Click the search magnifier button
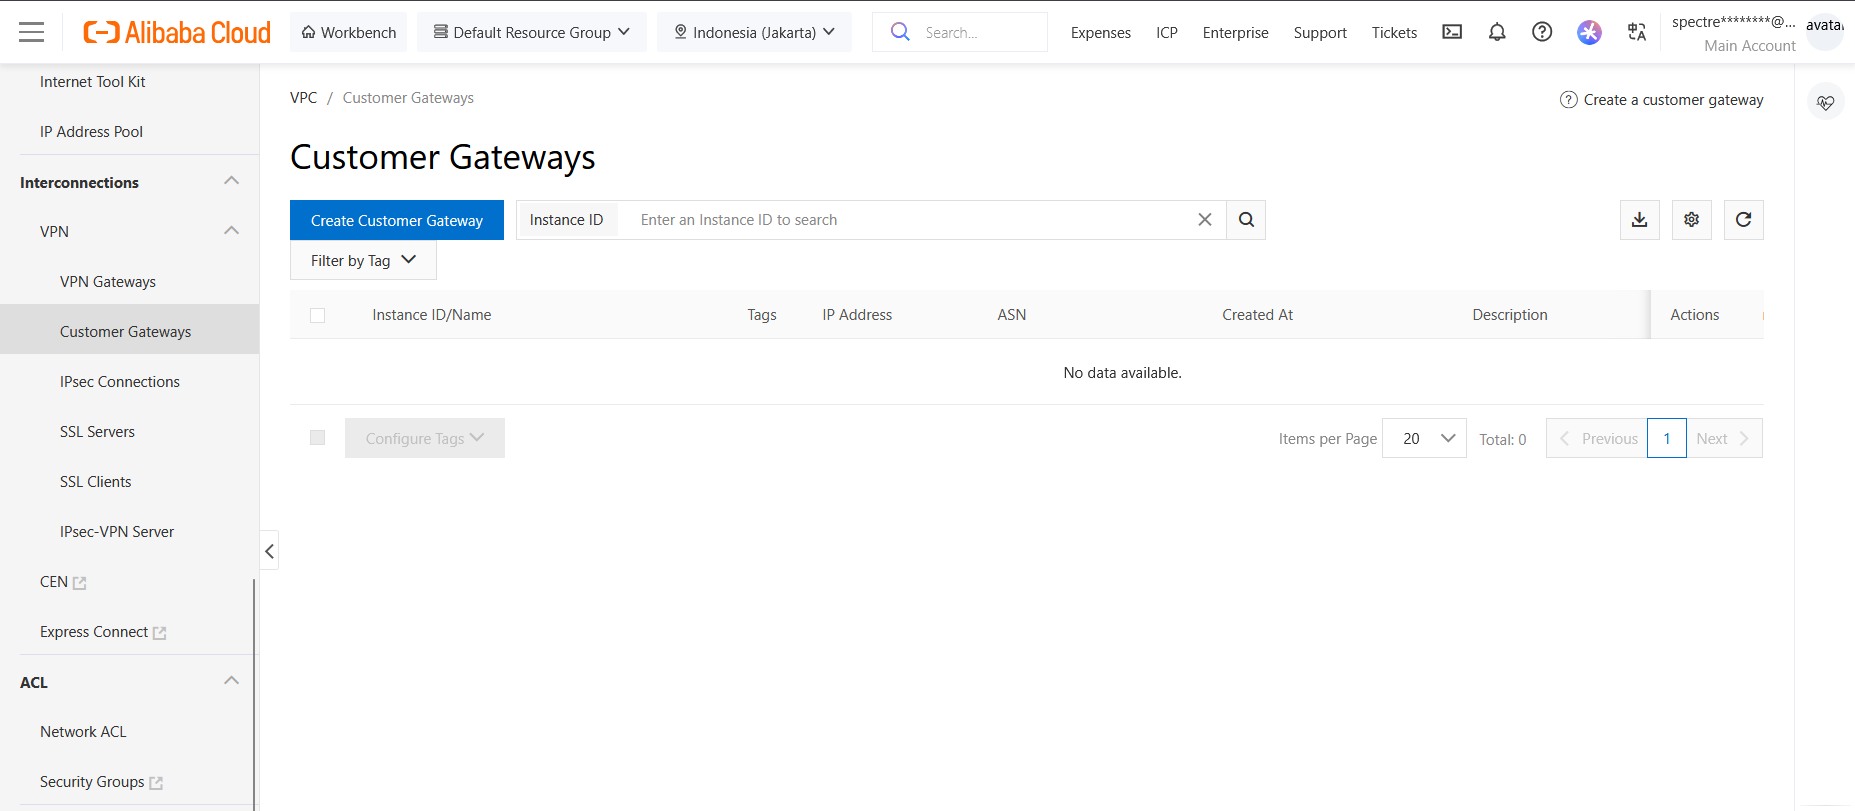This screenshot has width=1855, height=811. click(1246, 220)
